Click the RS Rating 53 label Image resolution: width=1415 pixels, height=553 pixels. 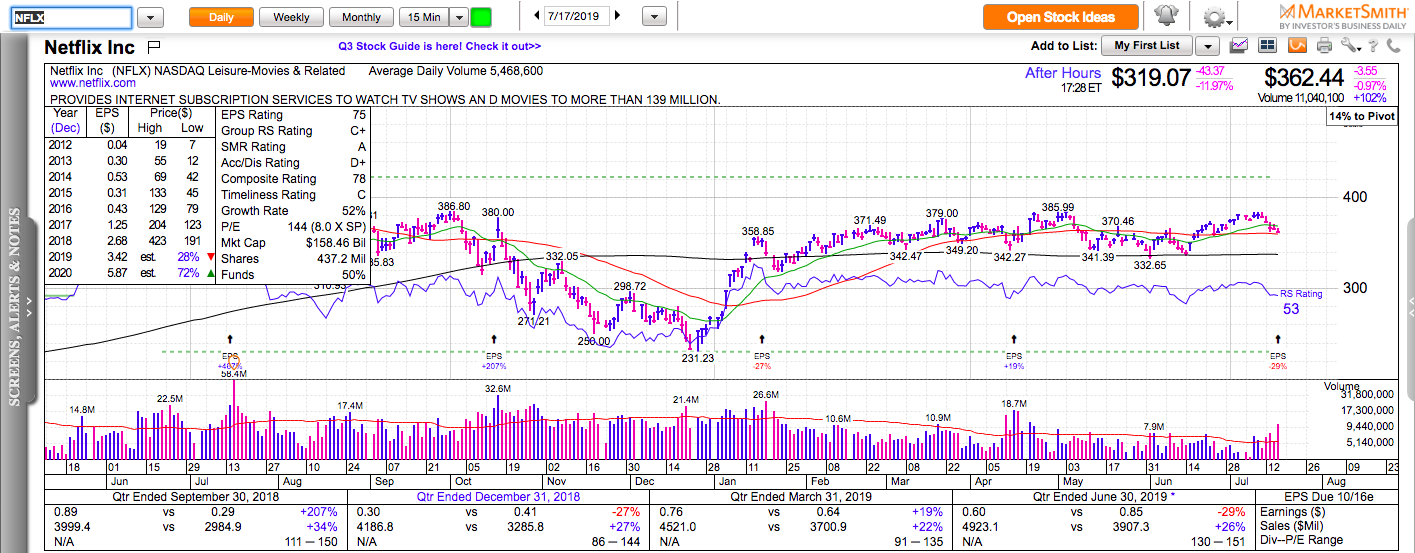(1300, 302)
